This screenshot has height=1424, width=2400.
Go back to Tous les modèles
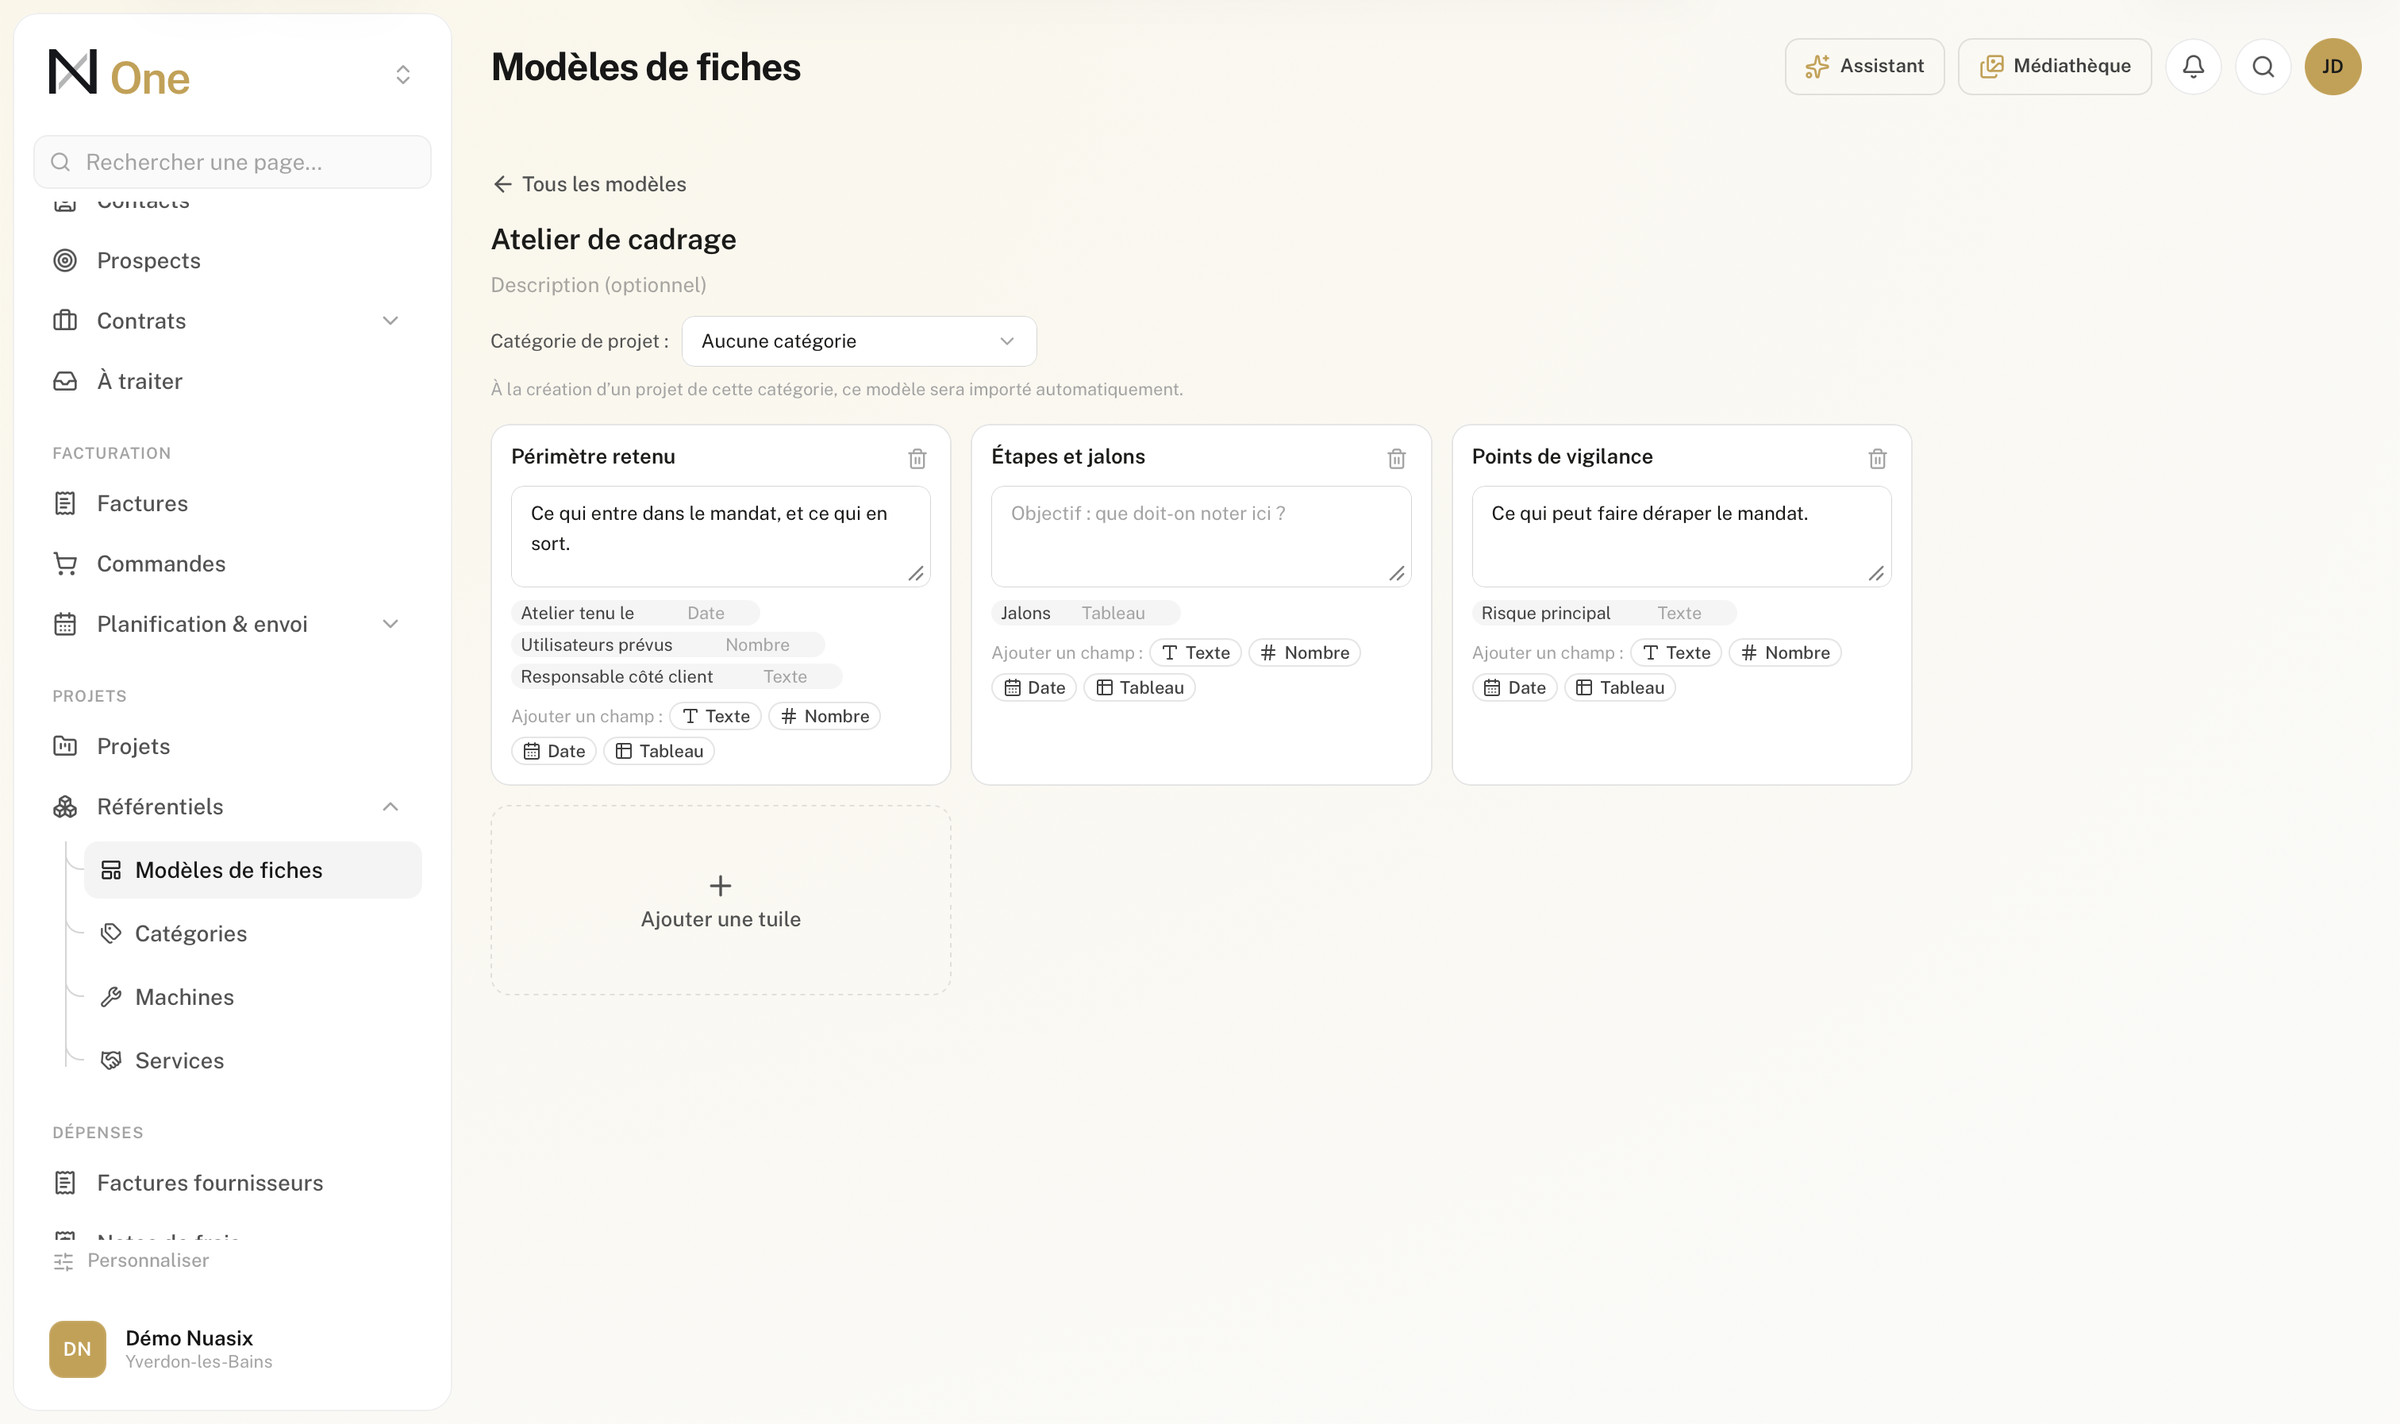(589, 184)
